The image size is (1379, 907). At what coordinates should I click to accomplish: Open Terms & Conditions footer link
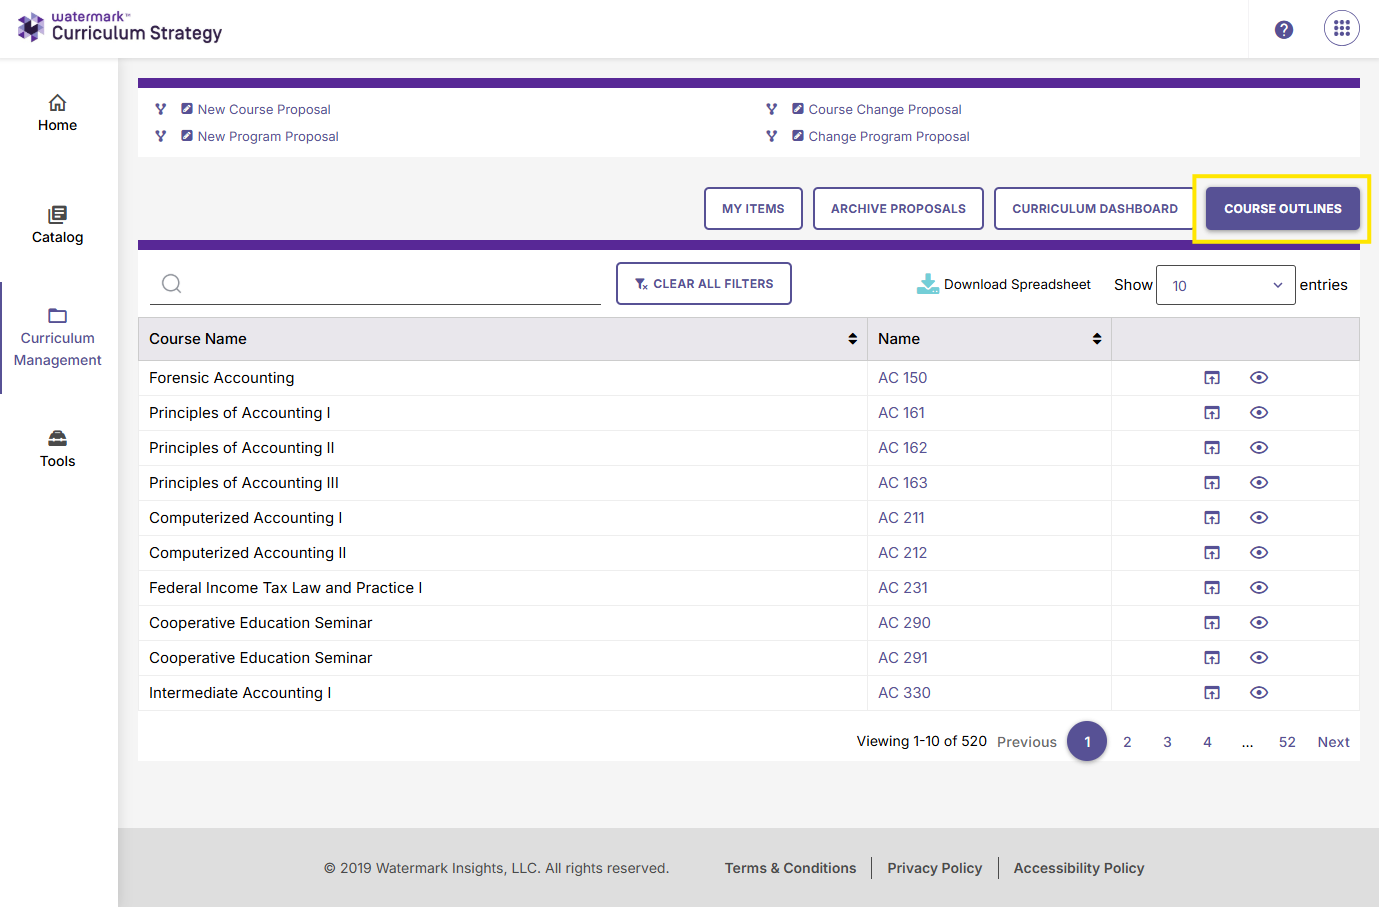(790, 868)
